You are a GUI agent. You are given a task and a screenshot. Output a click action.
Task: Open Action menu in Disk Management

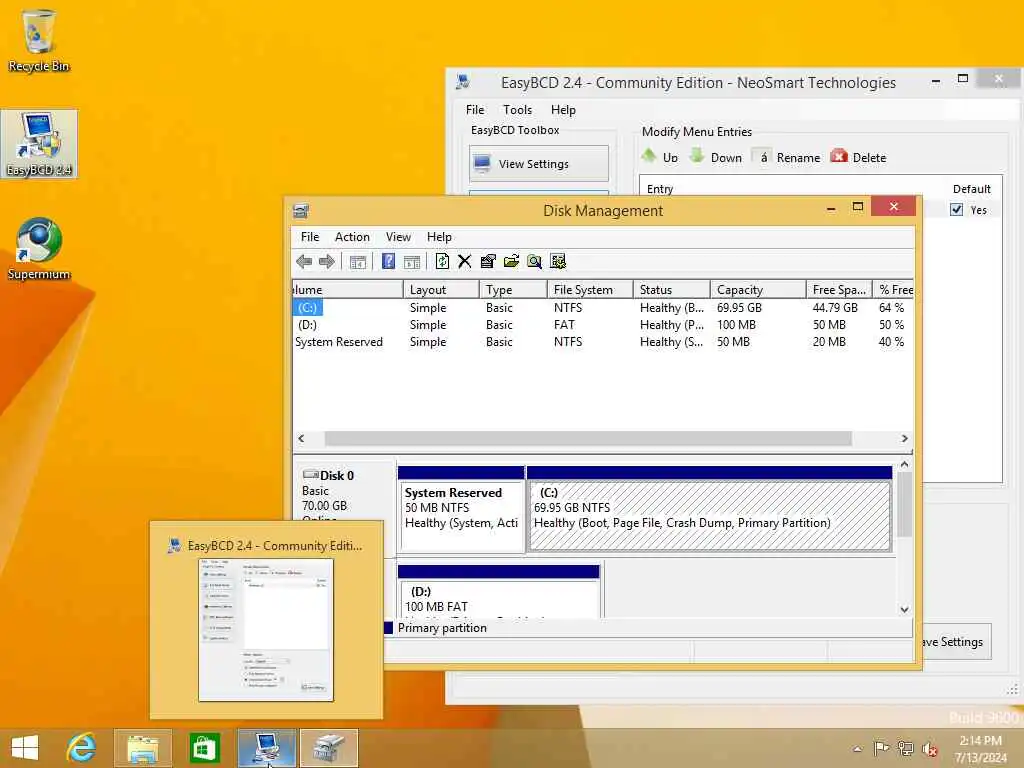point(352,237)
